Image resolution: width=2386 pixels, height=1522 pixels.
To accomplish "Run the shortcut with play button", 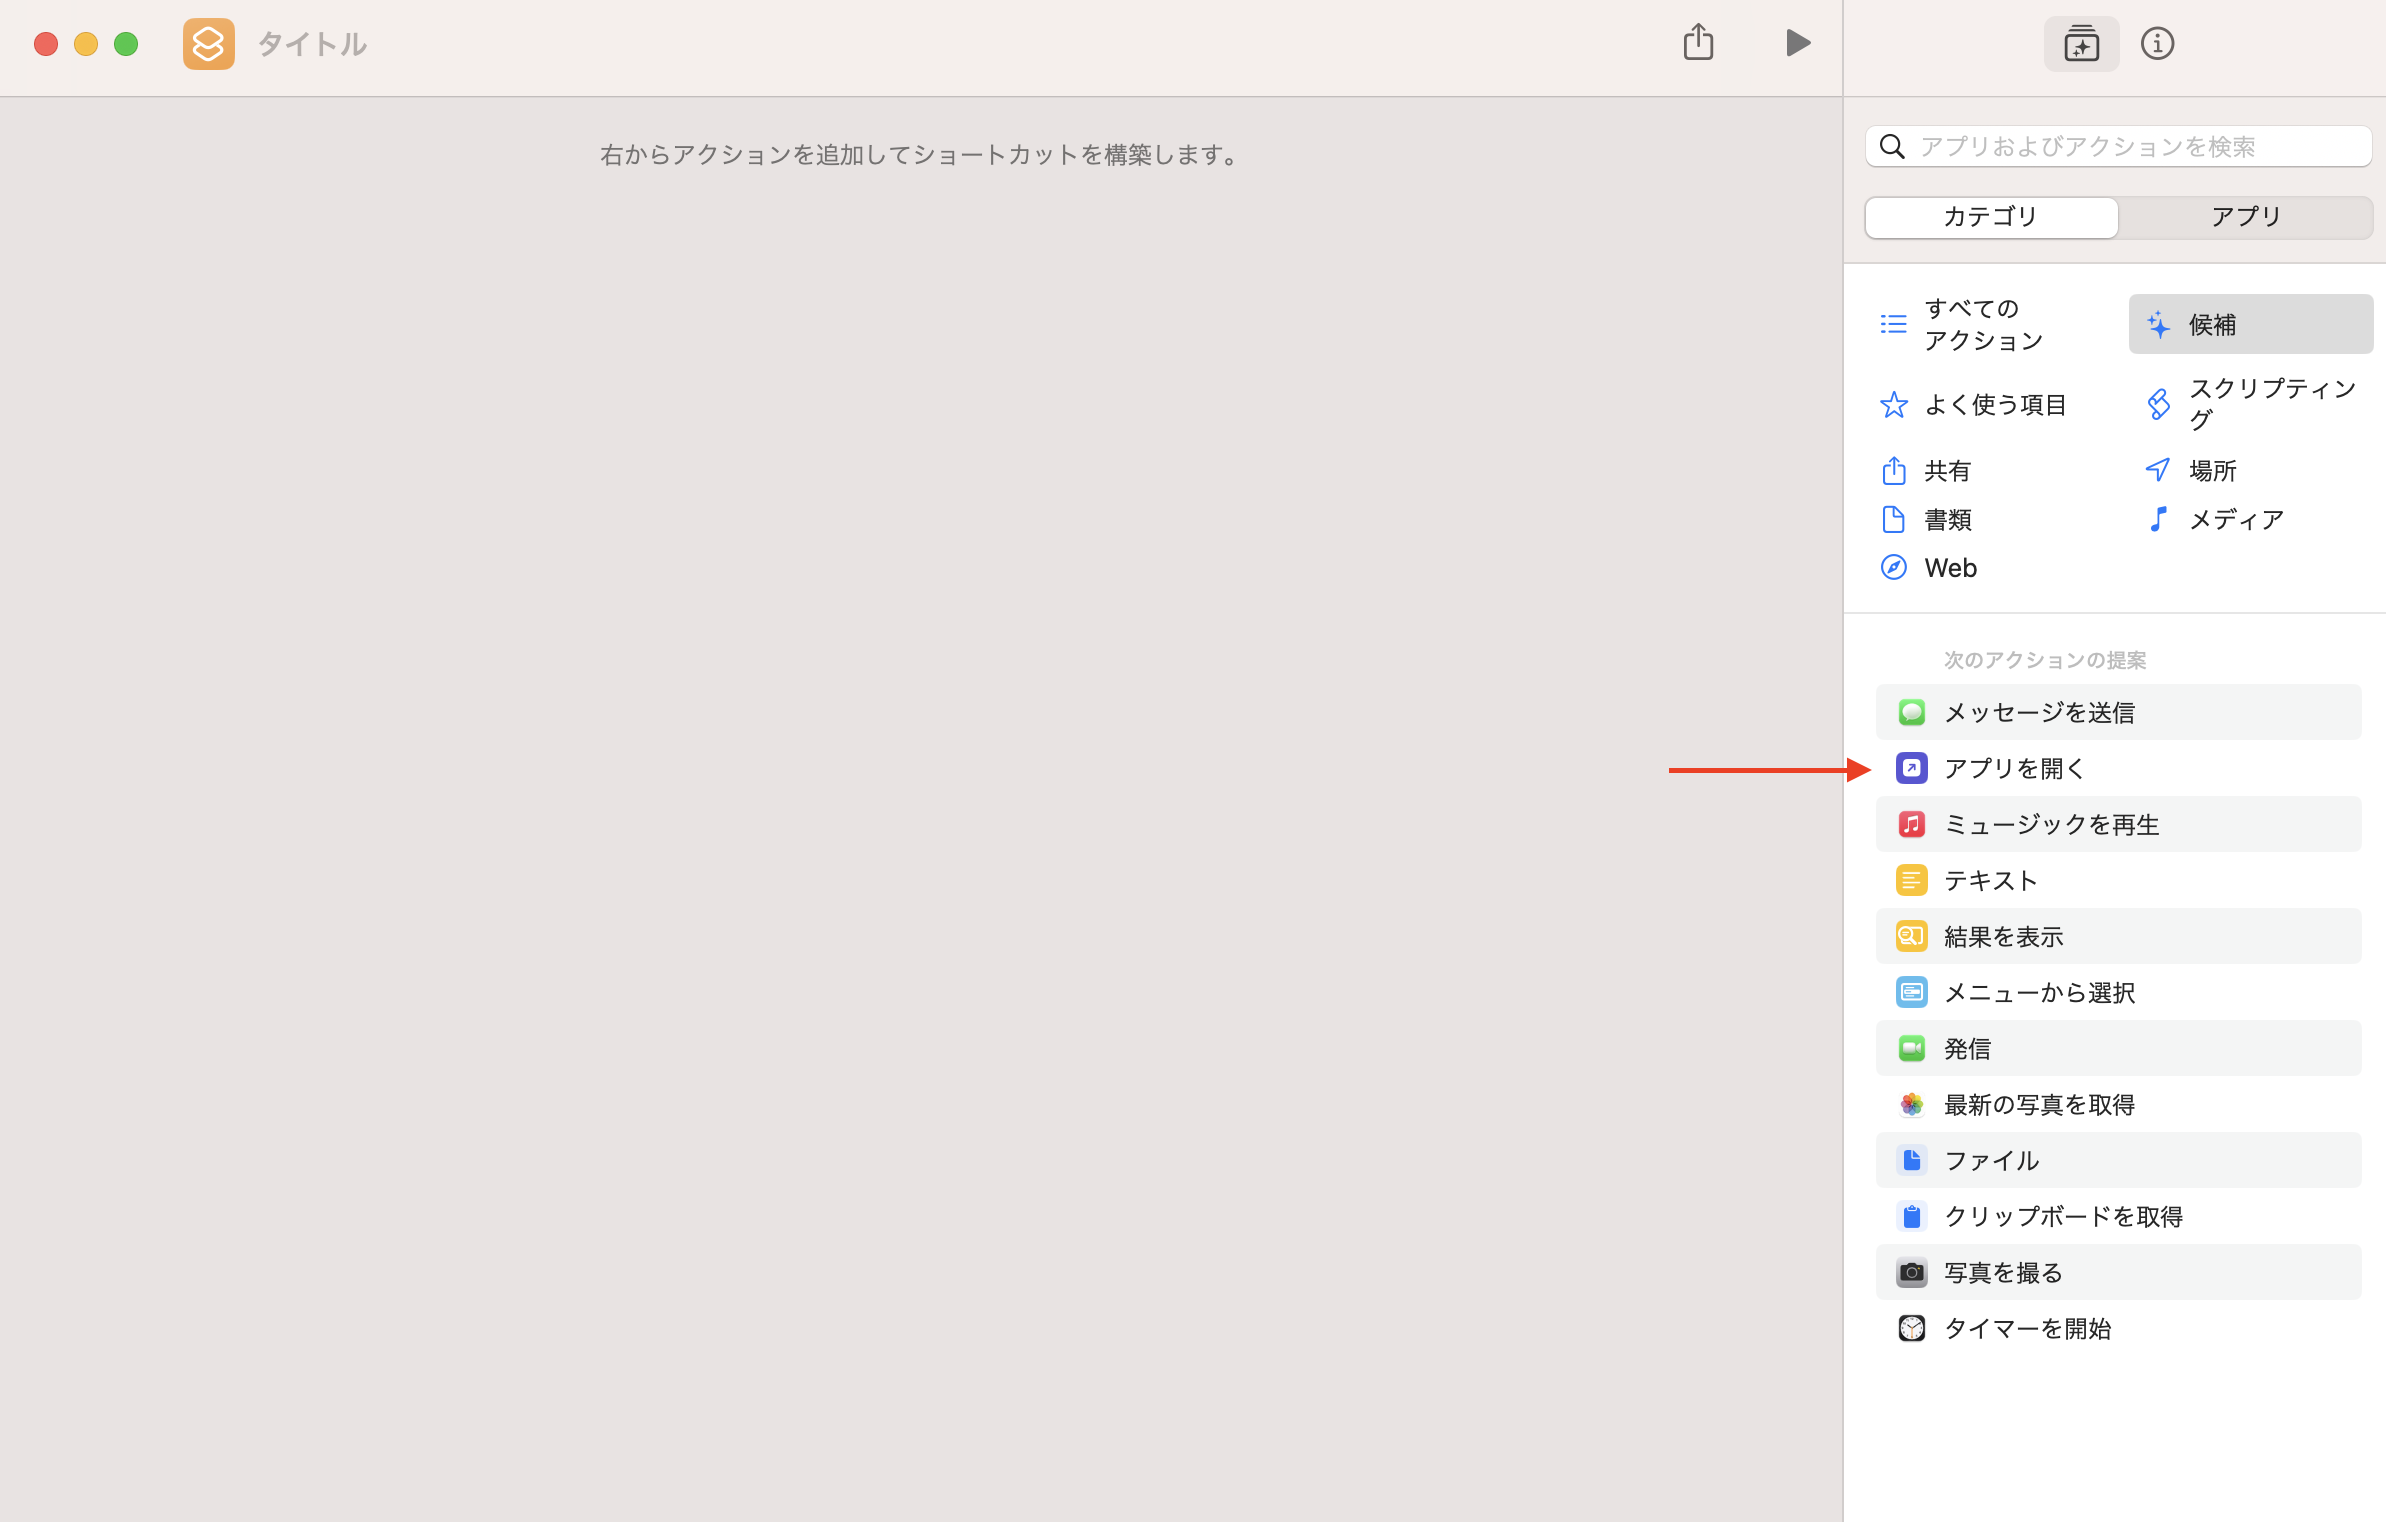I will (1797, 43).
